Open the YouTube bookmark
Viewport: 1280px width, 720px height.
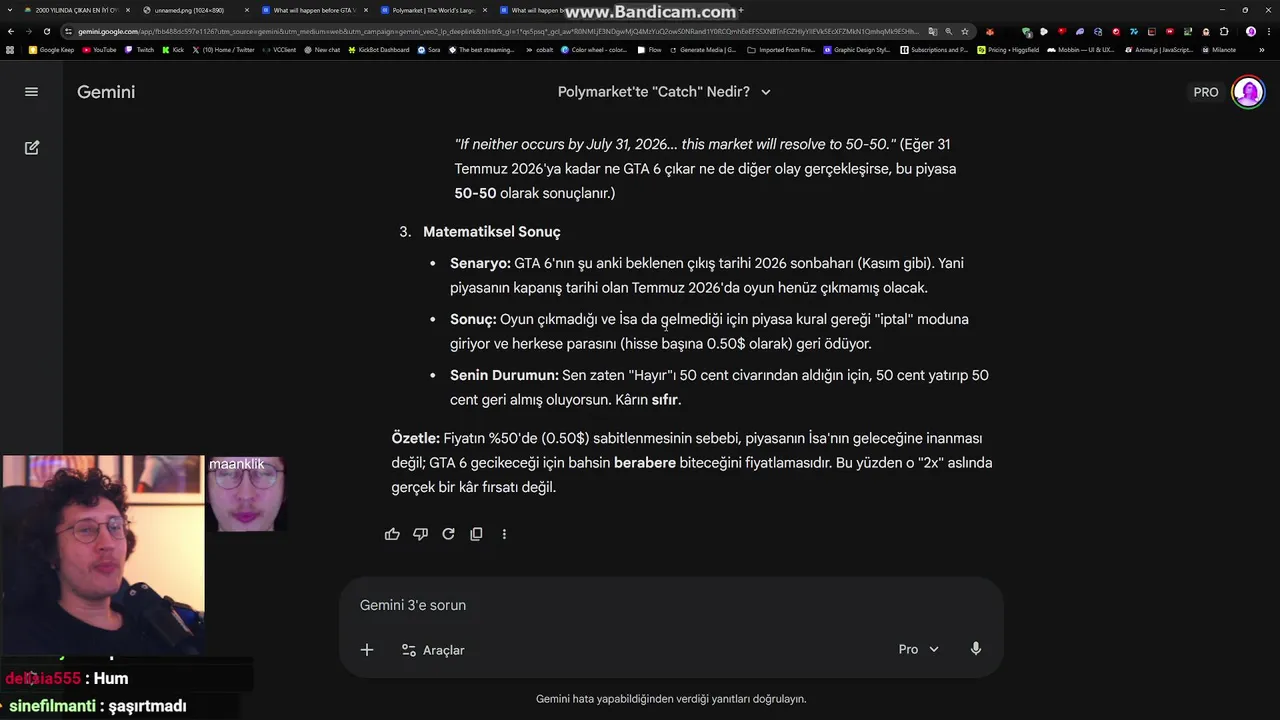tap(99, 49)
